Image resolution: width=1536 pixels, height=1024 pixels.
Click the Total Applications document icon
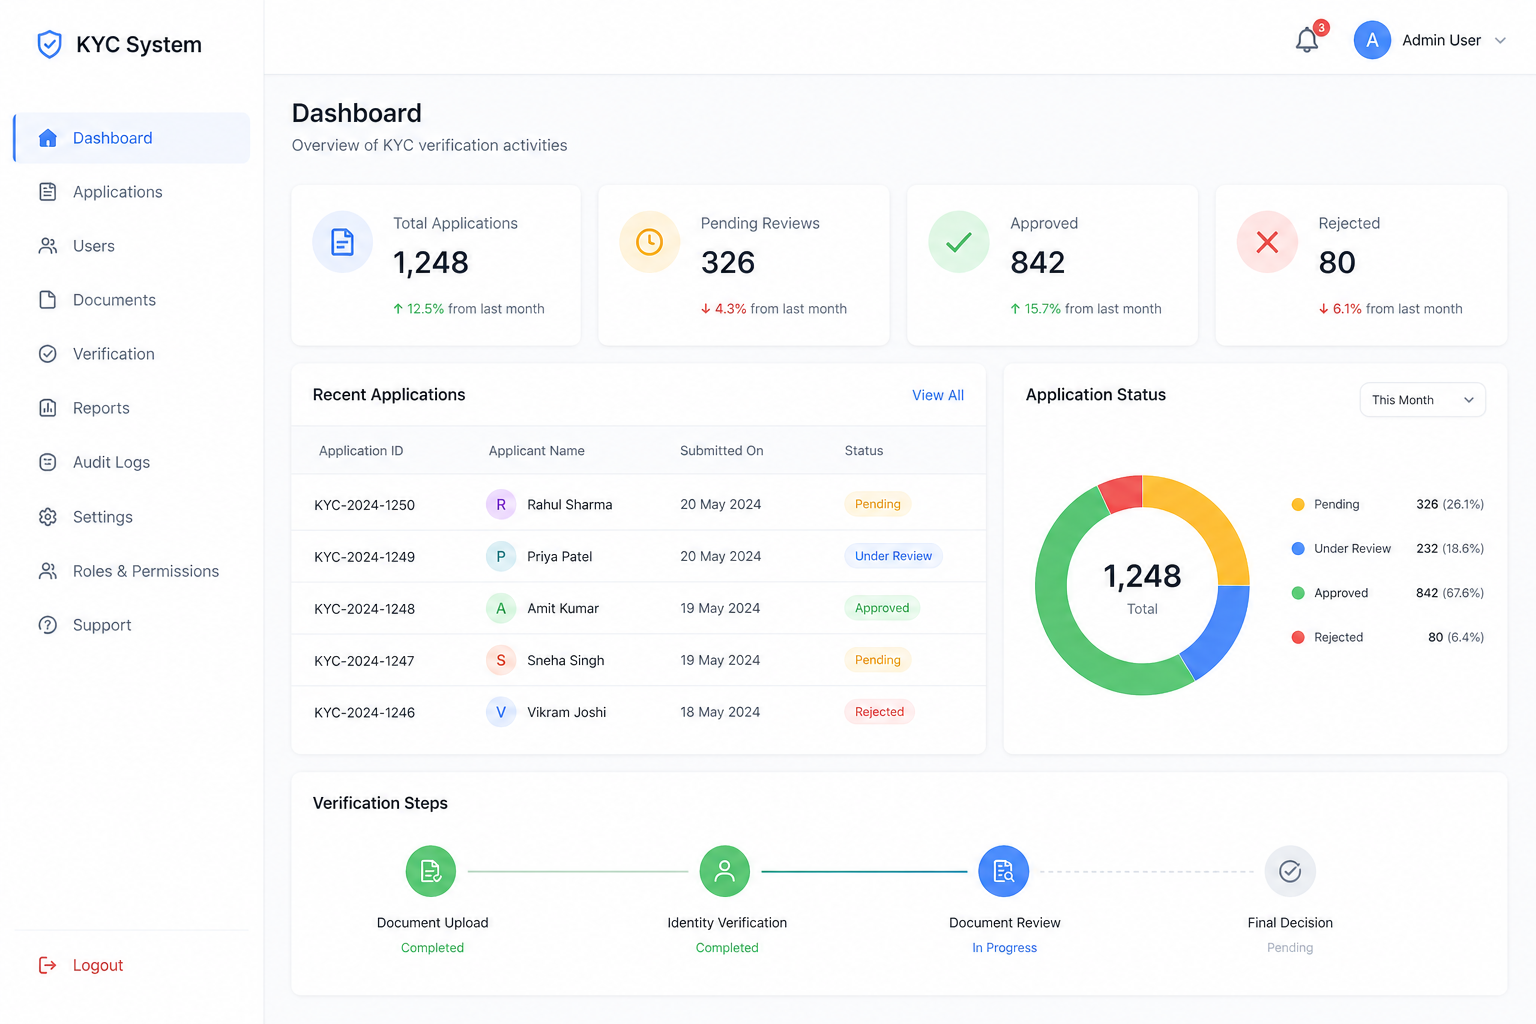342,242
